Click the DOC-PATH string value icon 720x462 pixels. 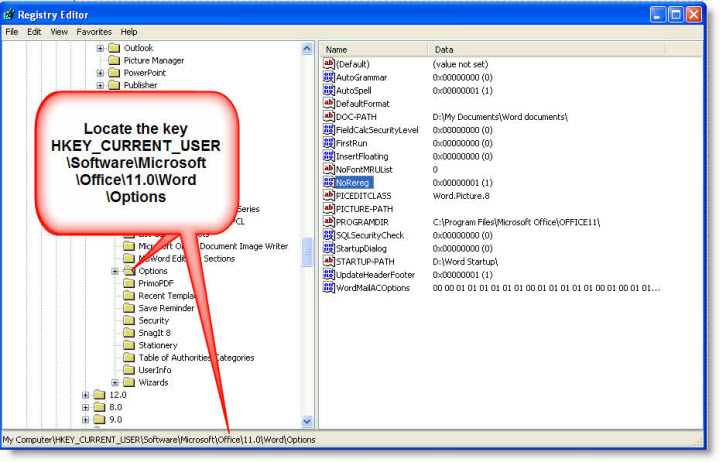[328, 116]
